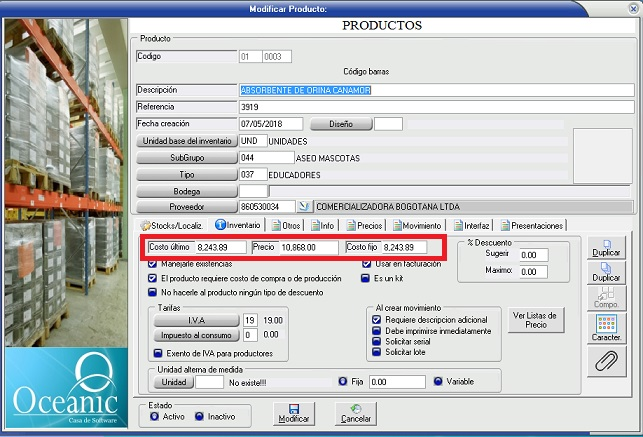Toggle the Manejarle existencias checkbox
The width and height of the screenshot is (643, 437).
point(152,264)
